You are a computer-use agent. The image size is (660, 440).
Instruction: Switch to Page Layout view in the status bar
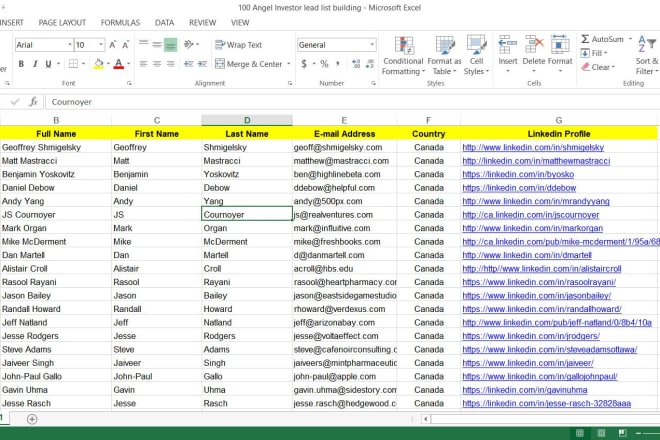[601, 433]
